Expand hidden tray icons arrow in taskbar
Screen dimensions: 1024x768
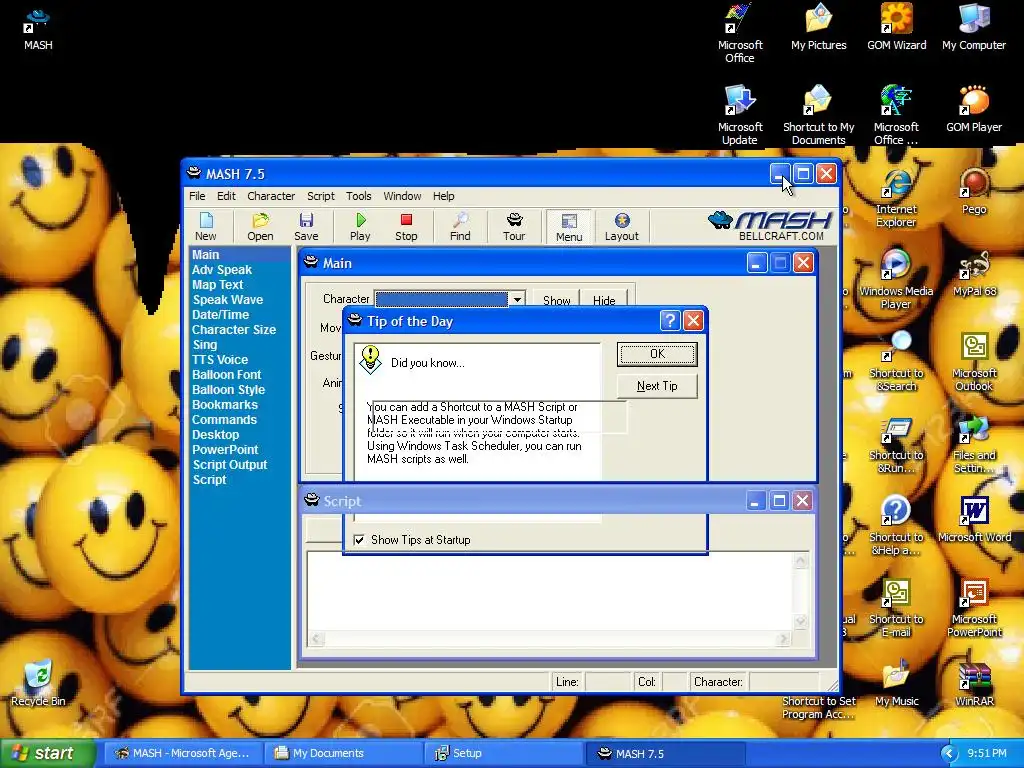pyautogui.click(x=949, y=754)
